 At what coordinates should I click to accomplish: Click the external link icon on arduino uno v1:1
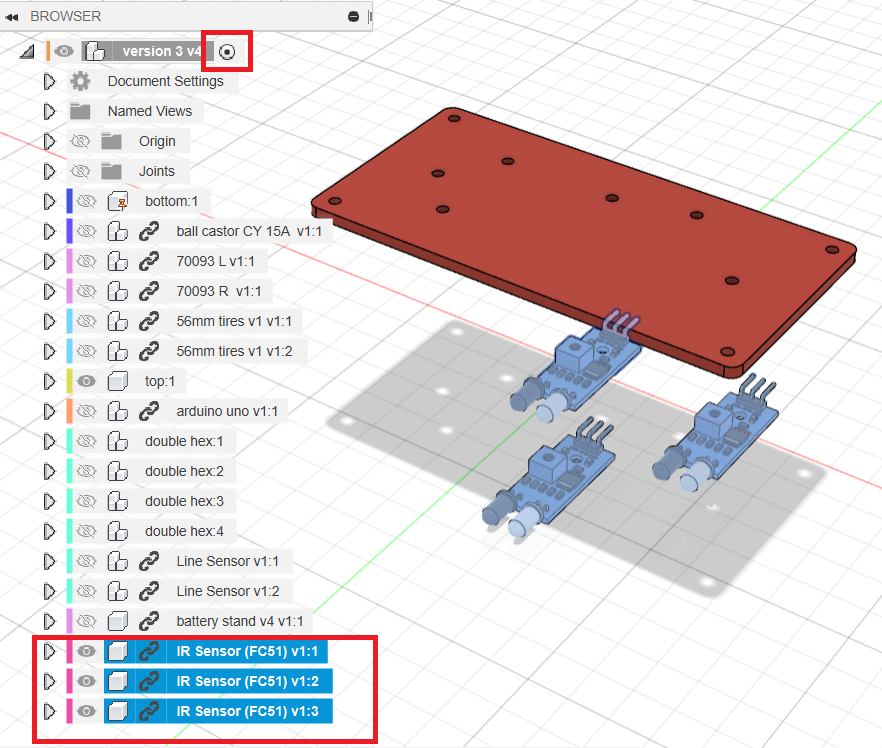point(148,410)
